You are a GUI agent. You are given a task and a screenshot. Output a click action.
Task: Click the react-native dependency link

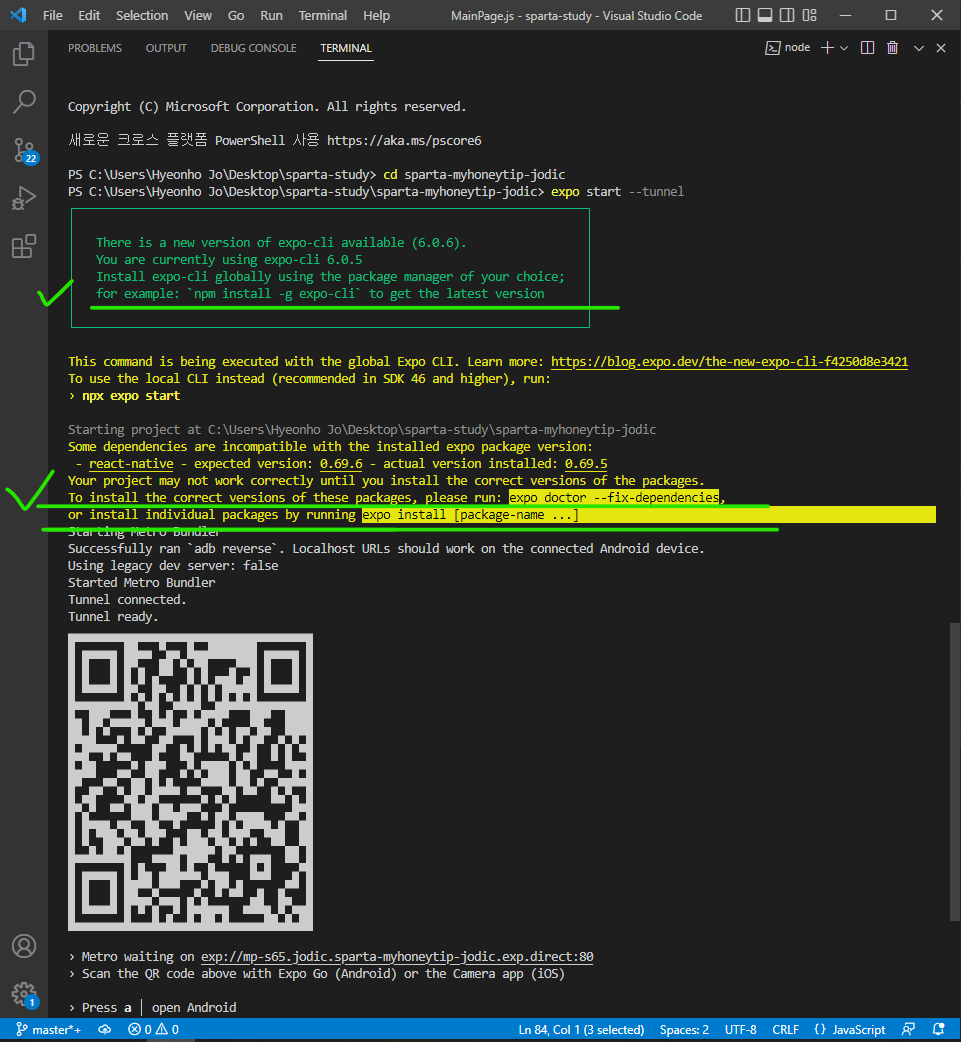[131, 463]
